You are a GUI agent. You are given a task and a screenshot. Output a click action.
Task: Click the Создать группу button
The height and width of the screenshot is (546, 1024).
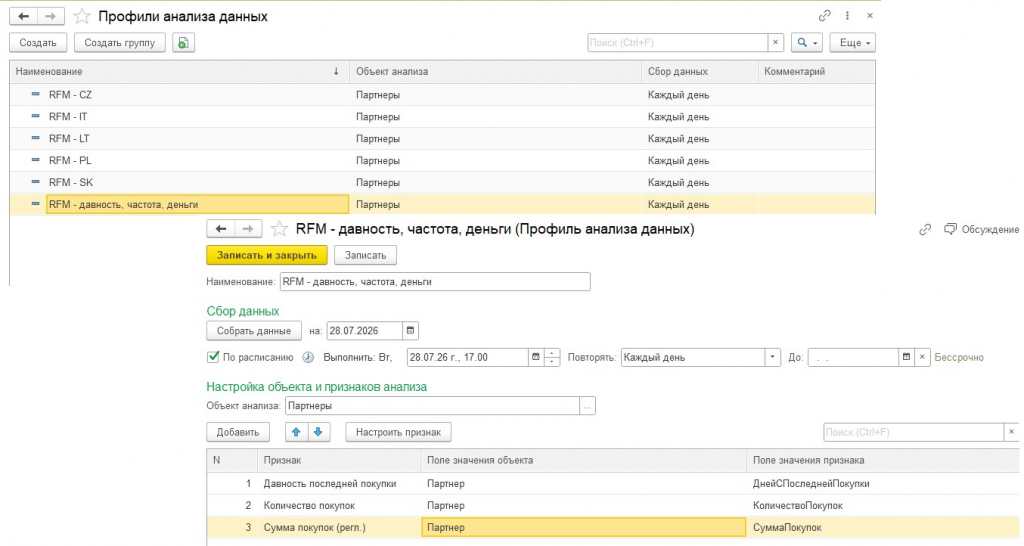(x=120, y=42)
